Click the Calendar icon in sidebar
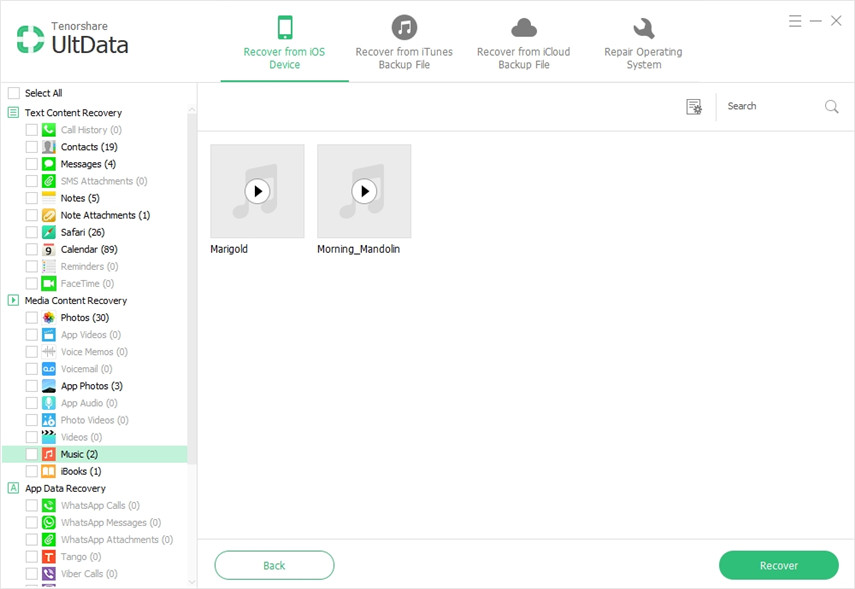855x589 pixels. tap(48, 249)
